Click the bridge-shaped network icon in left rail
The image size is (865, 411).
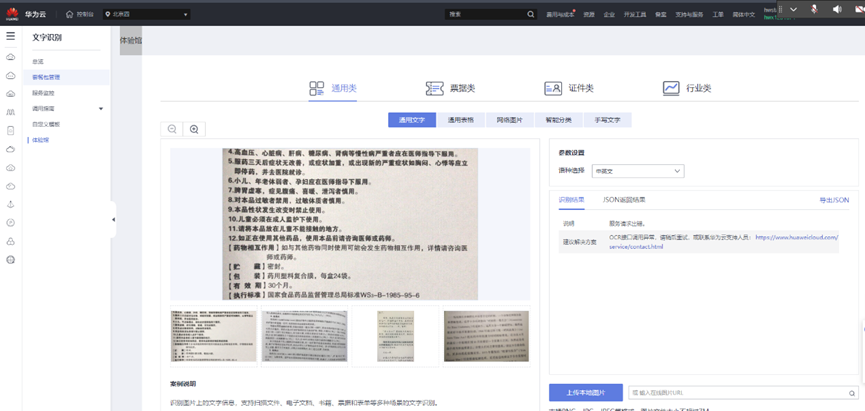click(10, 112)
